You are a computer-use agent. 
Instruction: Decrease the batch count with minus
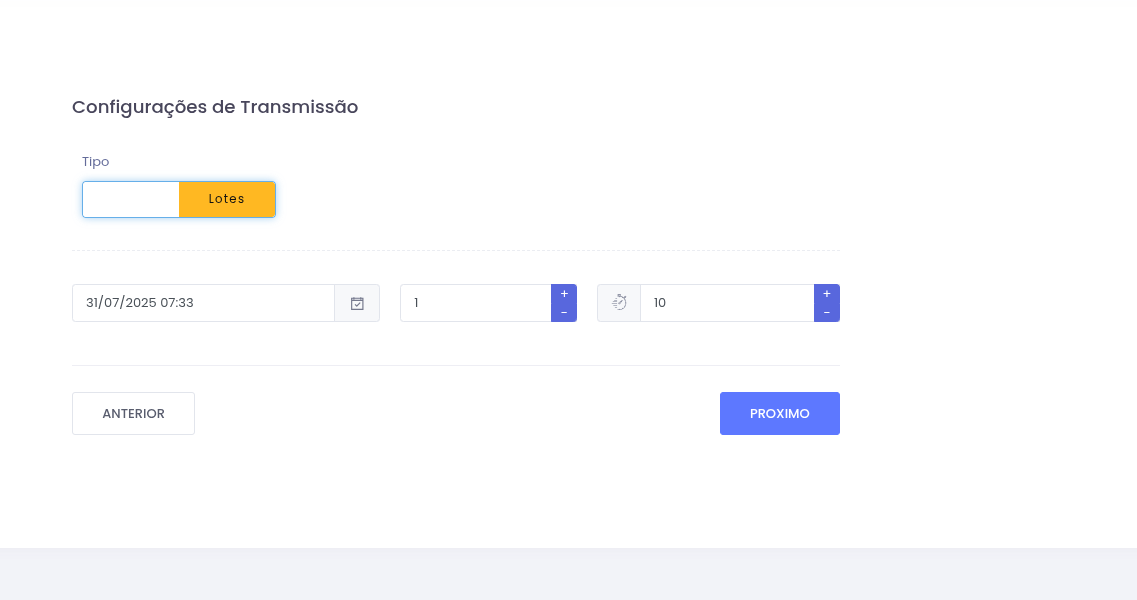(x=564, y=313)
